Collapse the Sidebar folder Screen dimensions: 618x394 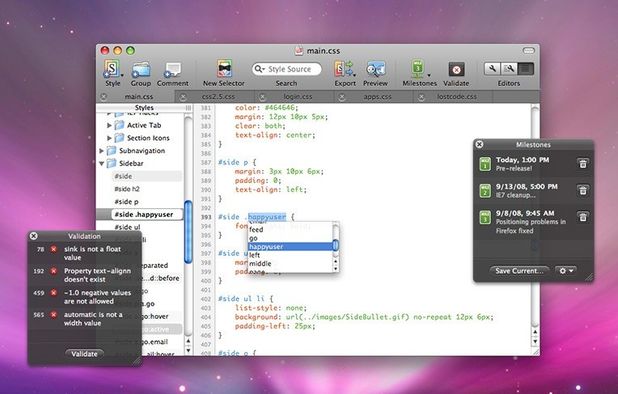coord(102,163)
